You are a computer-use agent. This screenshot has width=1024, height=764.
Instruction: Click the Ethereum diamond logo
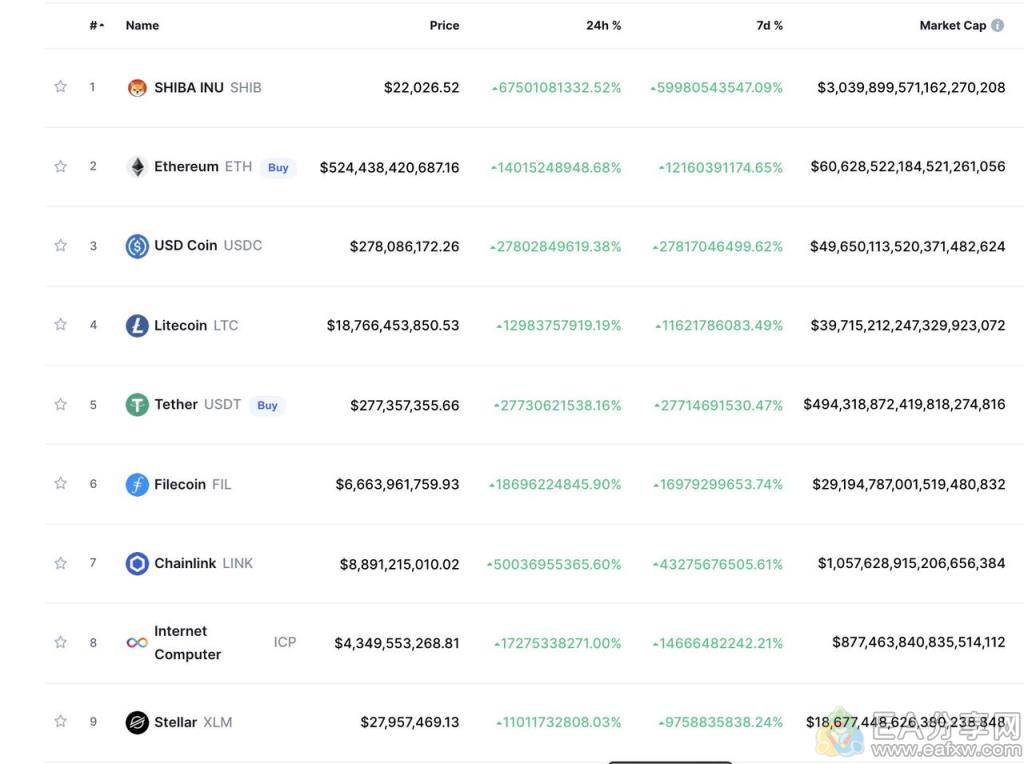pos(137,167)
